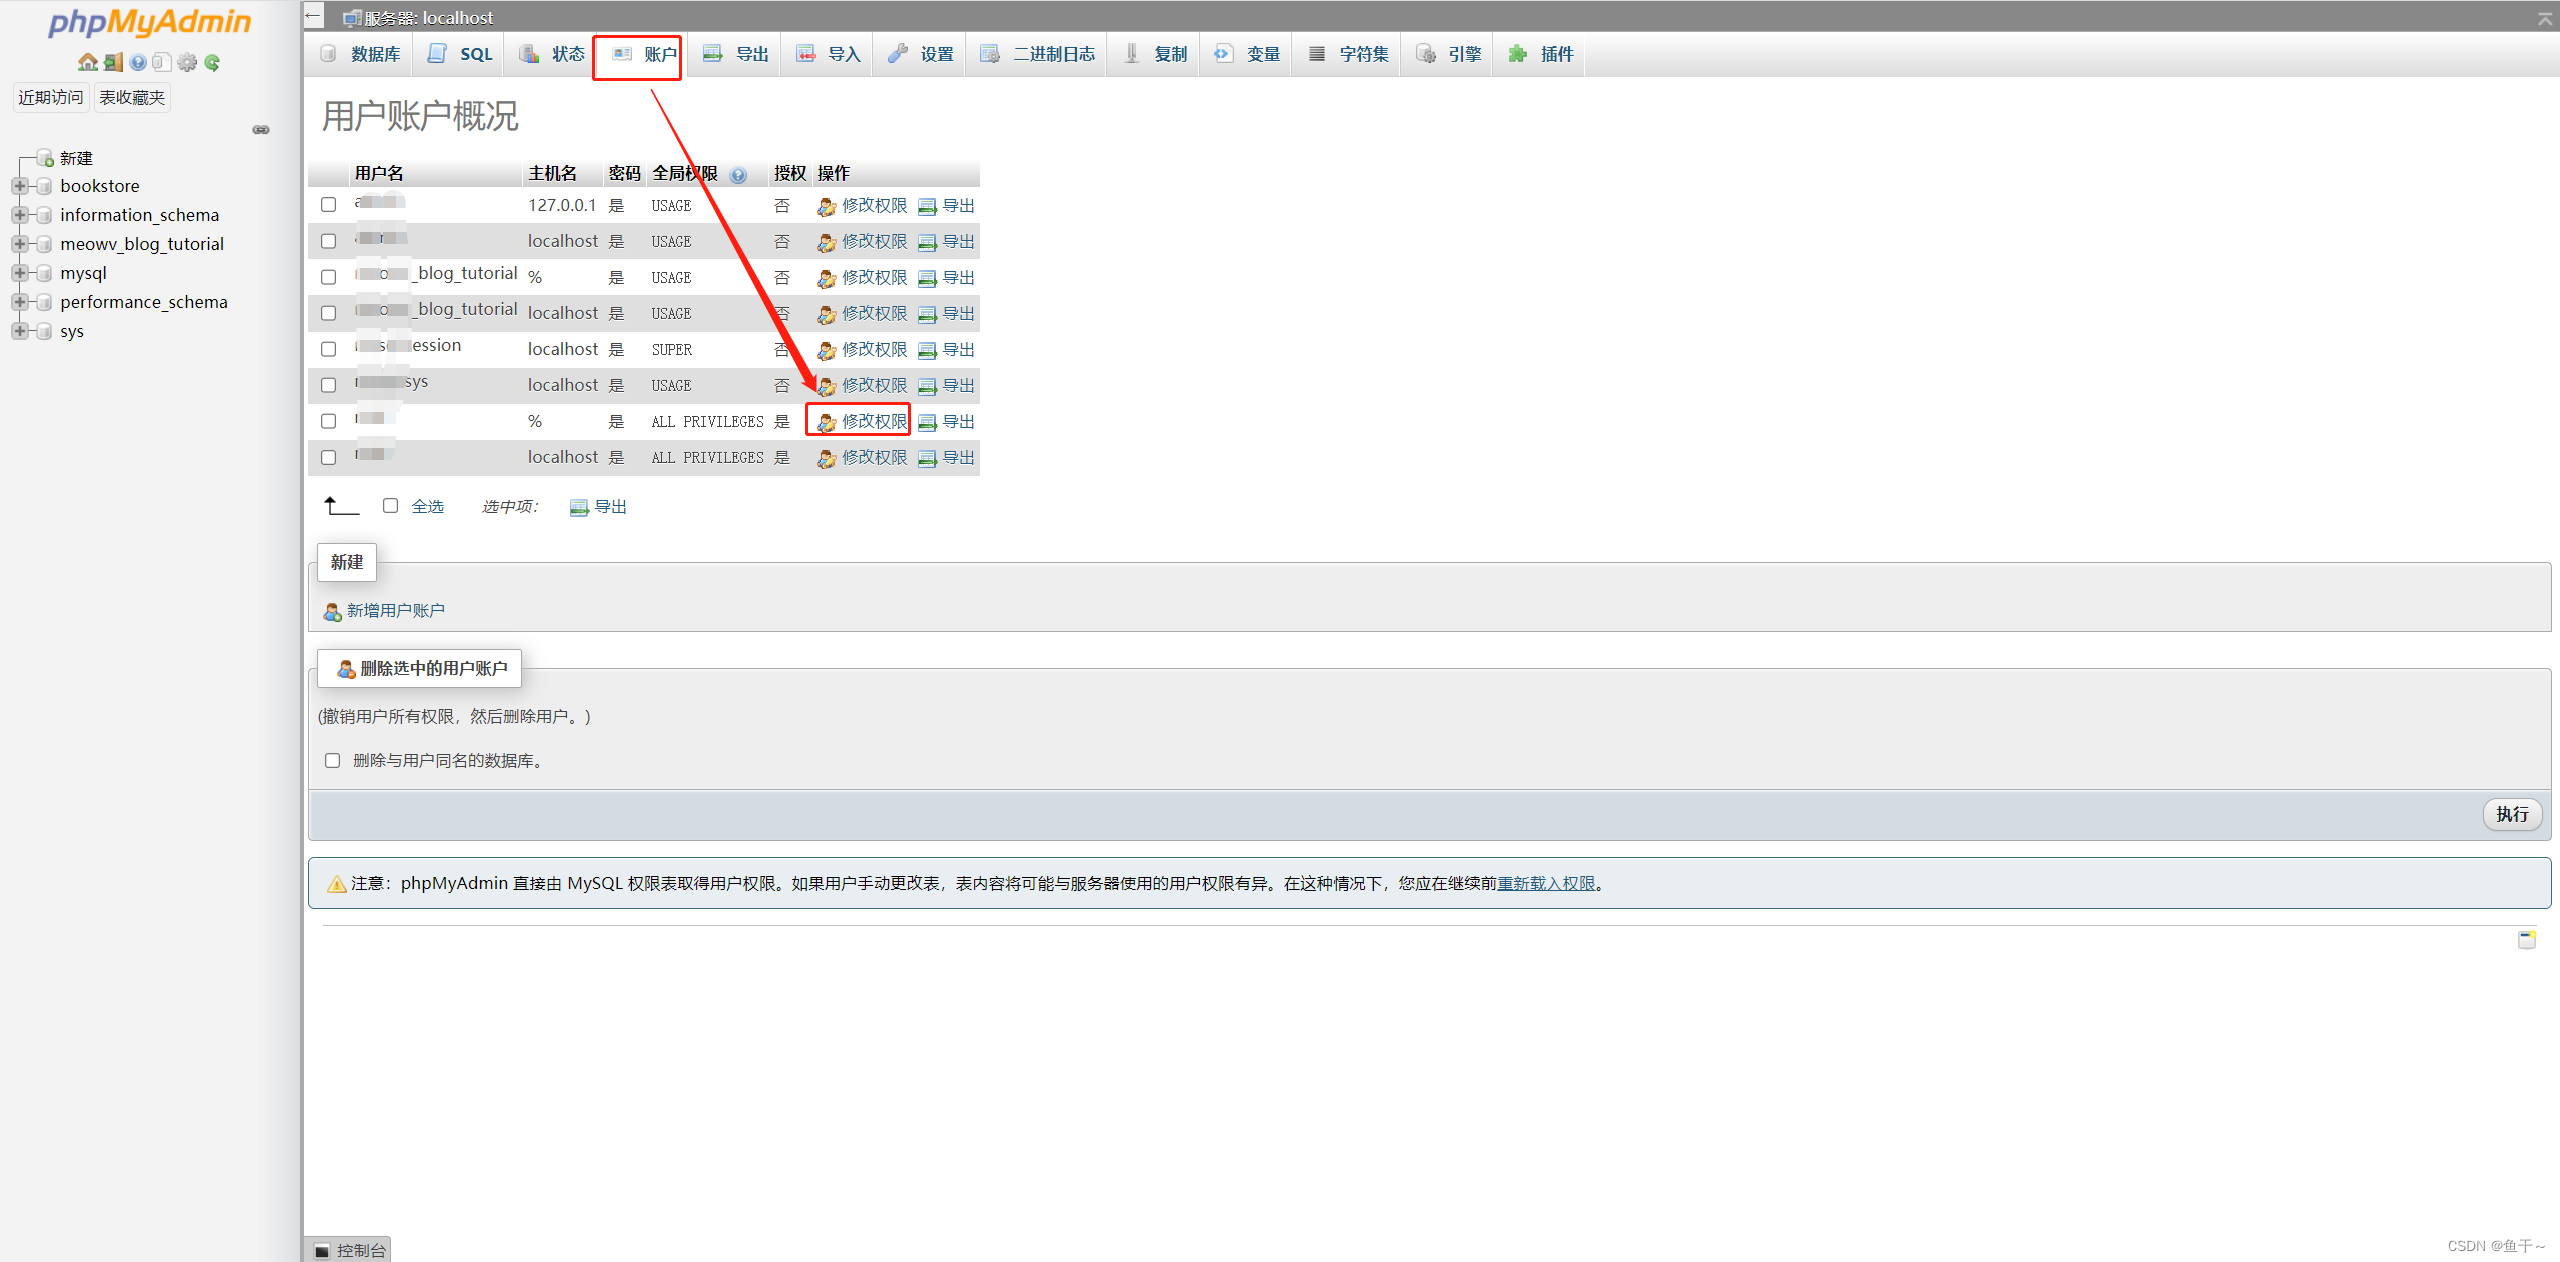Open the documentation help icon in sidebar

point(138,62)
